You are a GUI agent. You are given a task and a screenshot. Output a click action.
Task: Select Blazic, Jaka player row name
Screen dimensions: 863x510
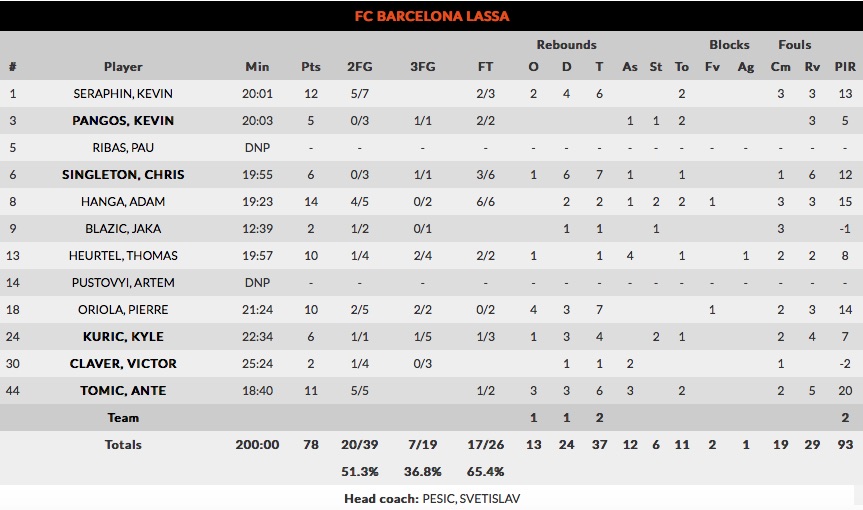point(123,229)
